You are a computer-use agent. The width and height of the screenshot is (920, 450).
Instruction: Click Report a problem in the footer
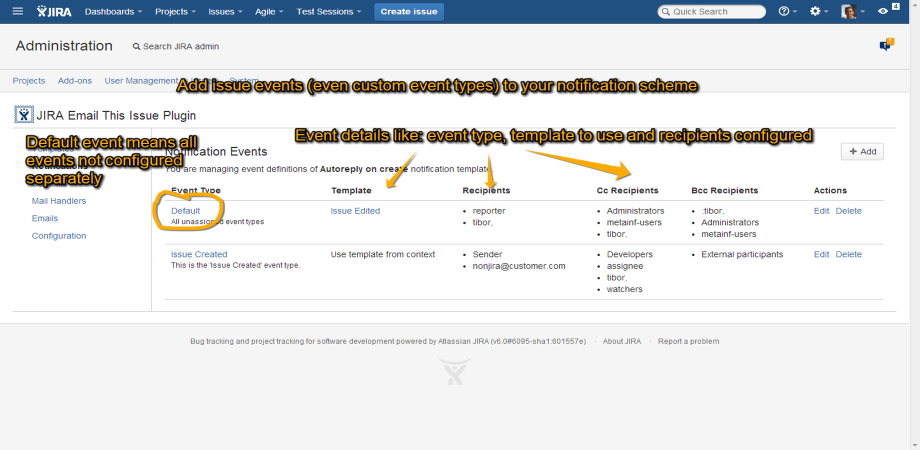click(688, 341)
